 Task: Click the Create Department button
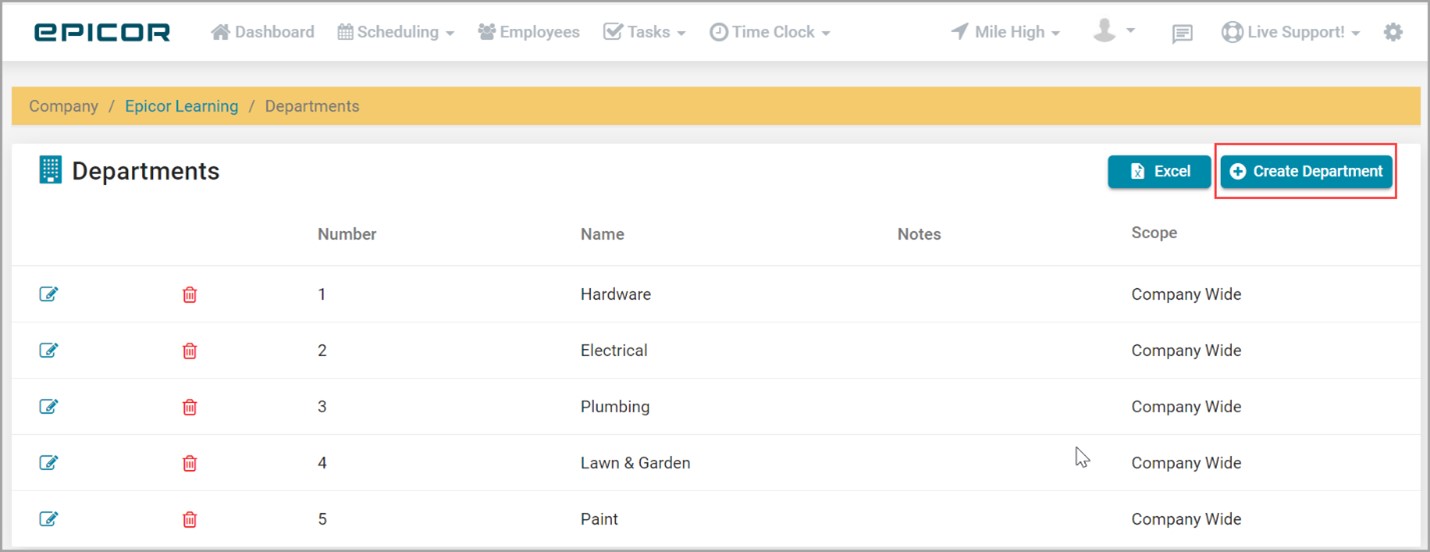(x=1306, y=171)
